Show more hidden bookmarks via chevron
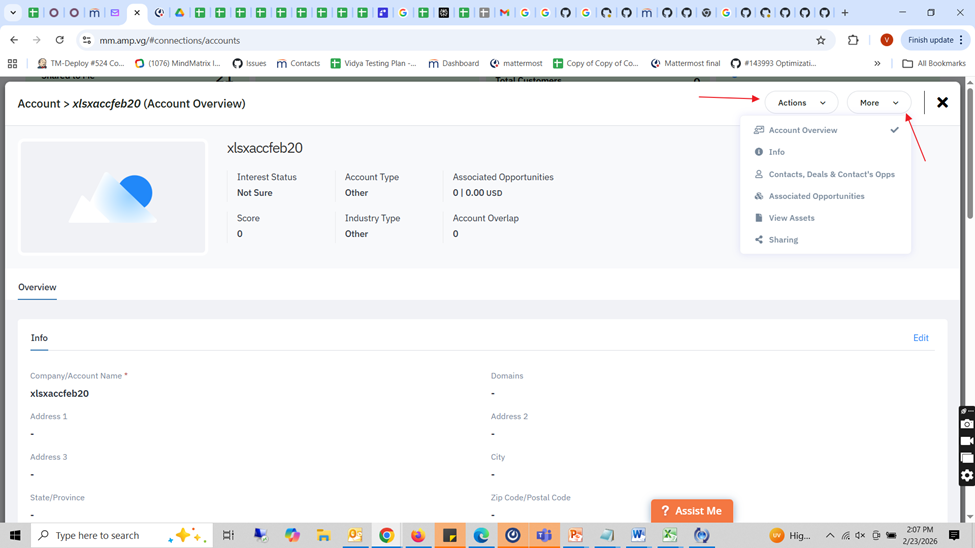Image resolution: width=975 pixels, height=548 pixels. click(x=877, y=63)
